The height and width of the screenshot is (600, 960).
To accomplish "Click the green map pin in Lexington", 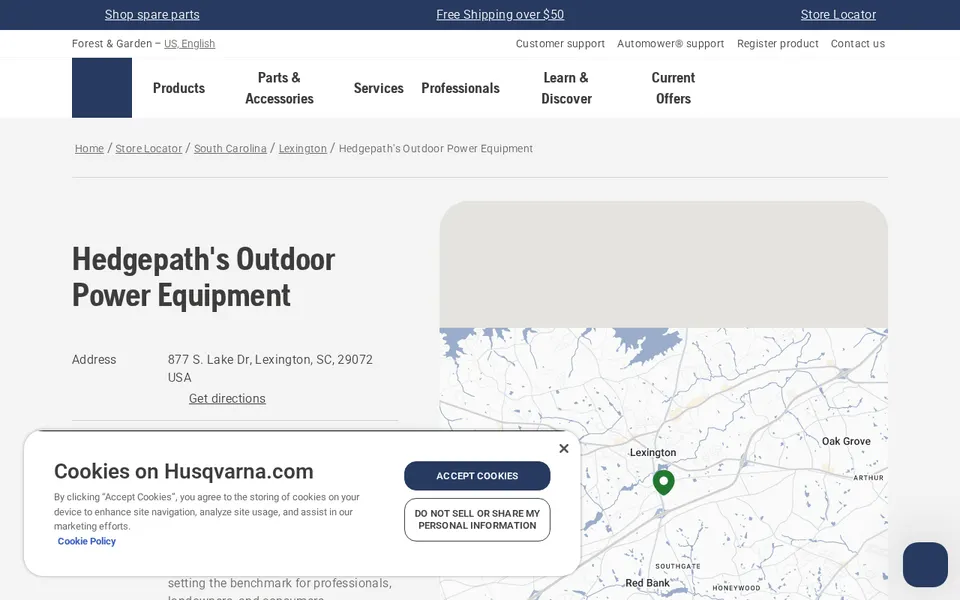I will [664, 482].
